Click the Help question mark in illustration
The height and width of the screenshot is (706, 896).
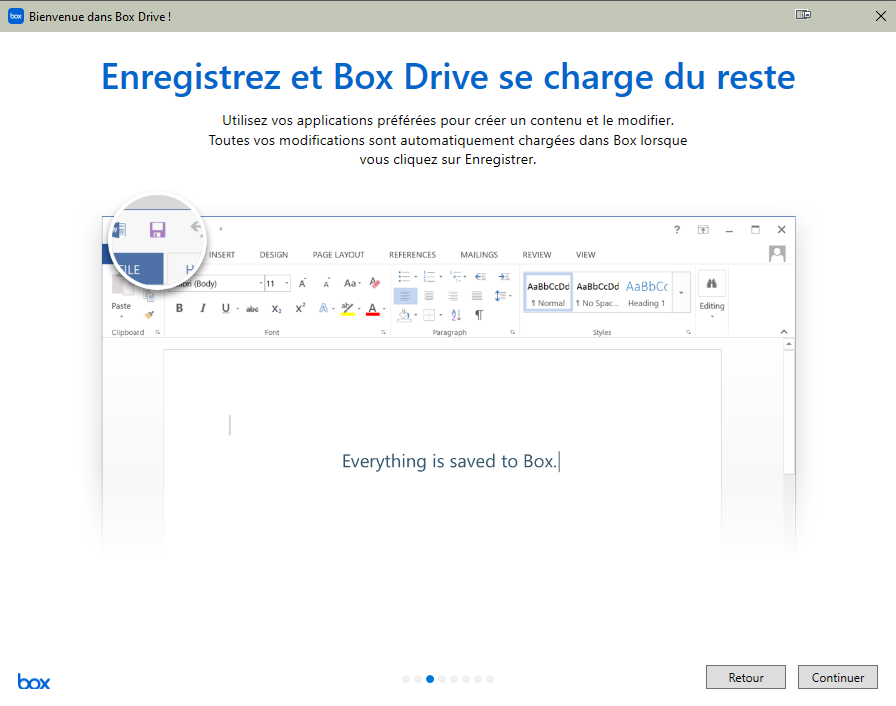[677, 230]
